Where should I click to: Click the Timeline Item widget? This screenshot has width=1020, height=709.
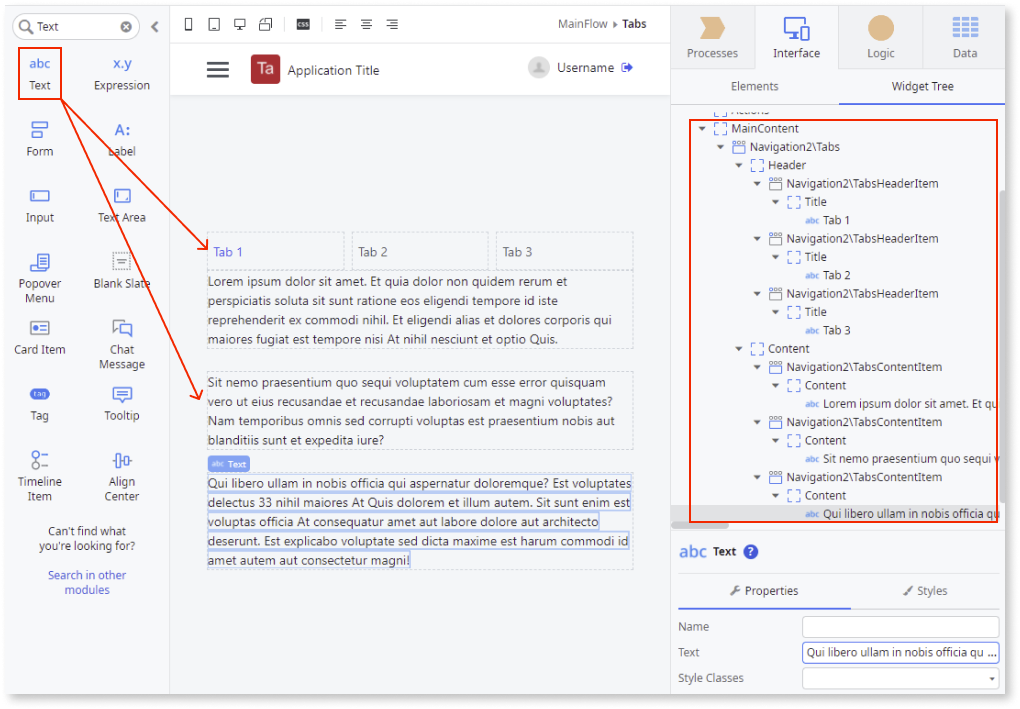click(39, 470)
